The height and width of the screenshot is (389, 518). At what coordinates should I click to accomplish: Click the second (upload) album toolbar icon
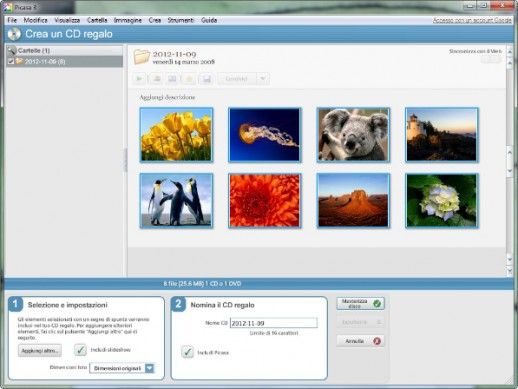[x=156, y=79]
